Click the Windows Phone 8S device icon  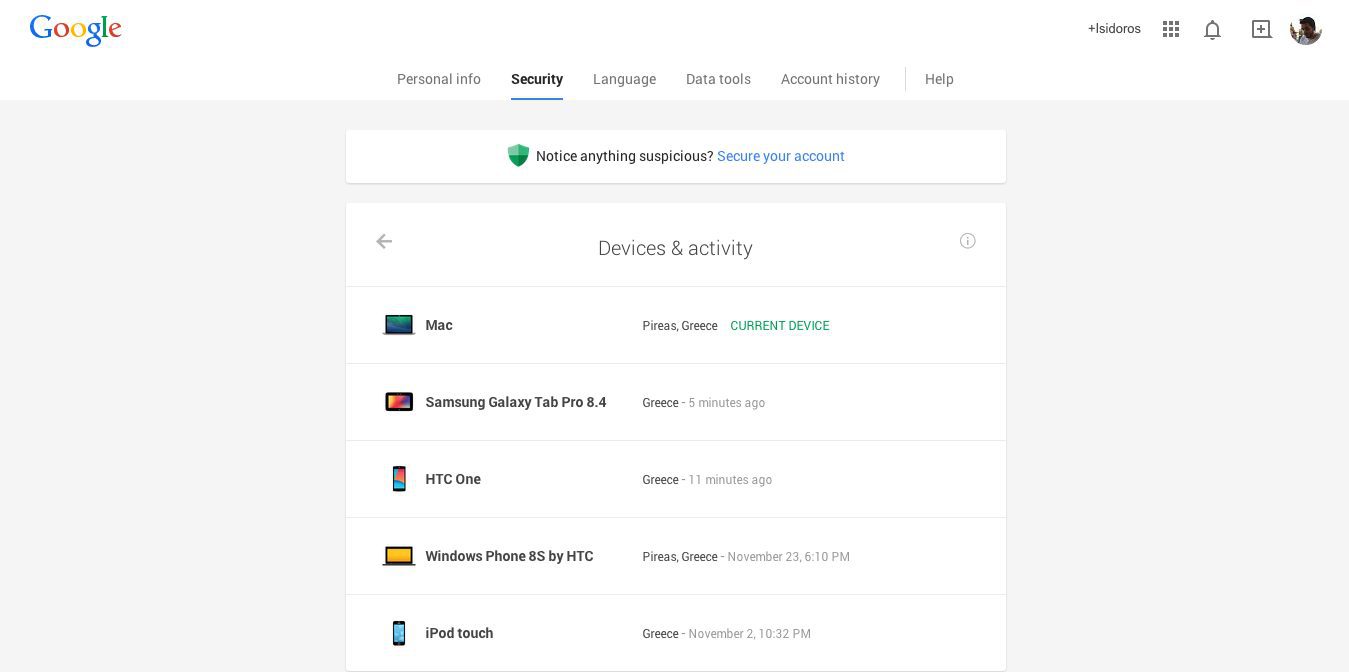click(x=399, y=555)
